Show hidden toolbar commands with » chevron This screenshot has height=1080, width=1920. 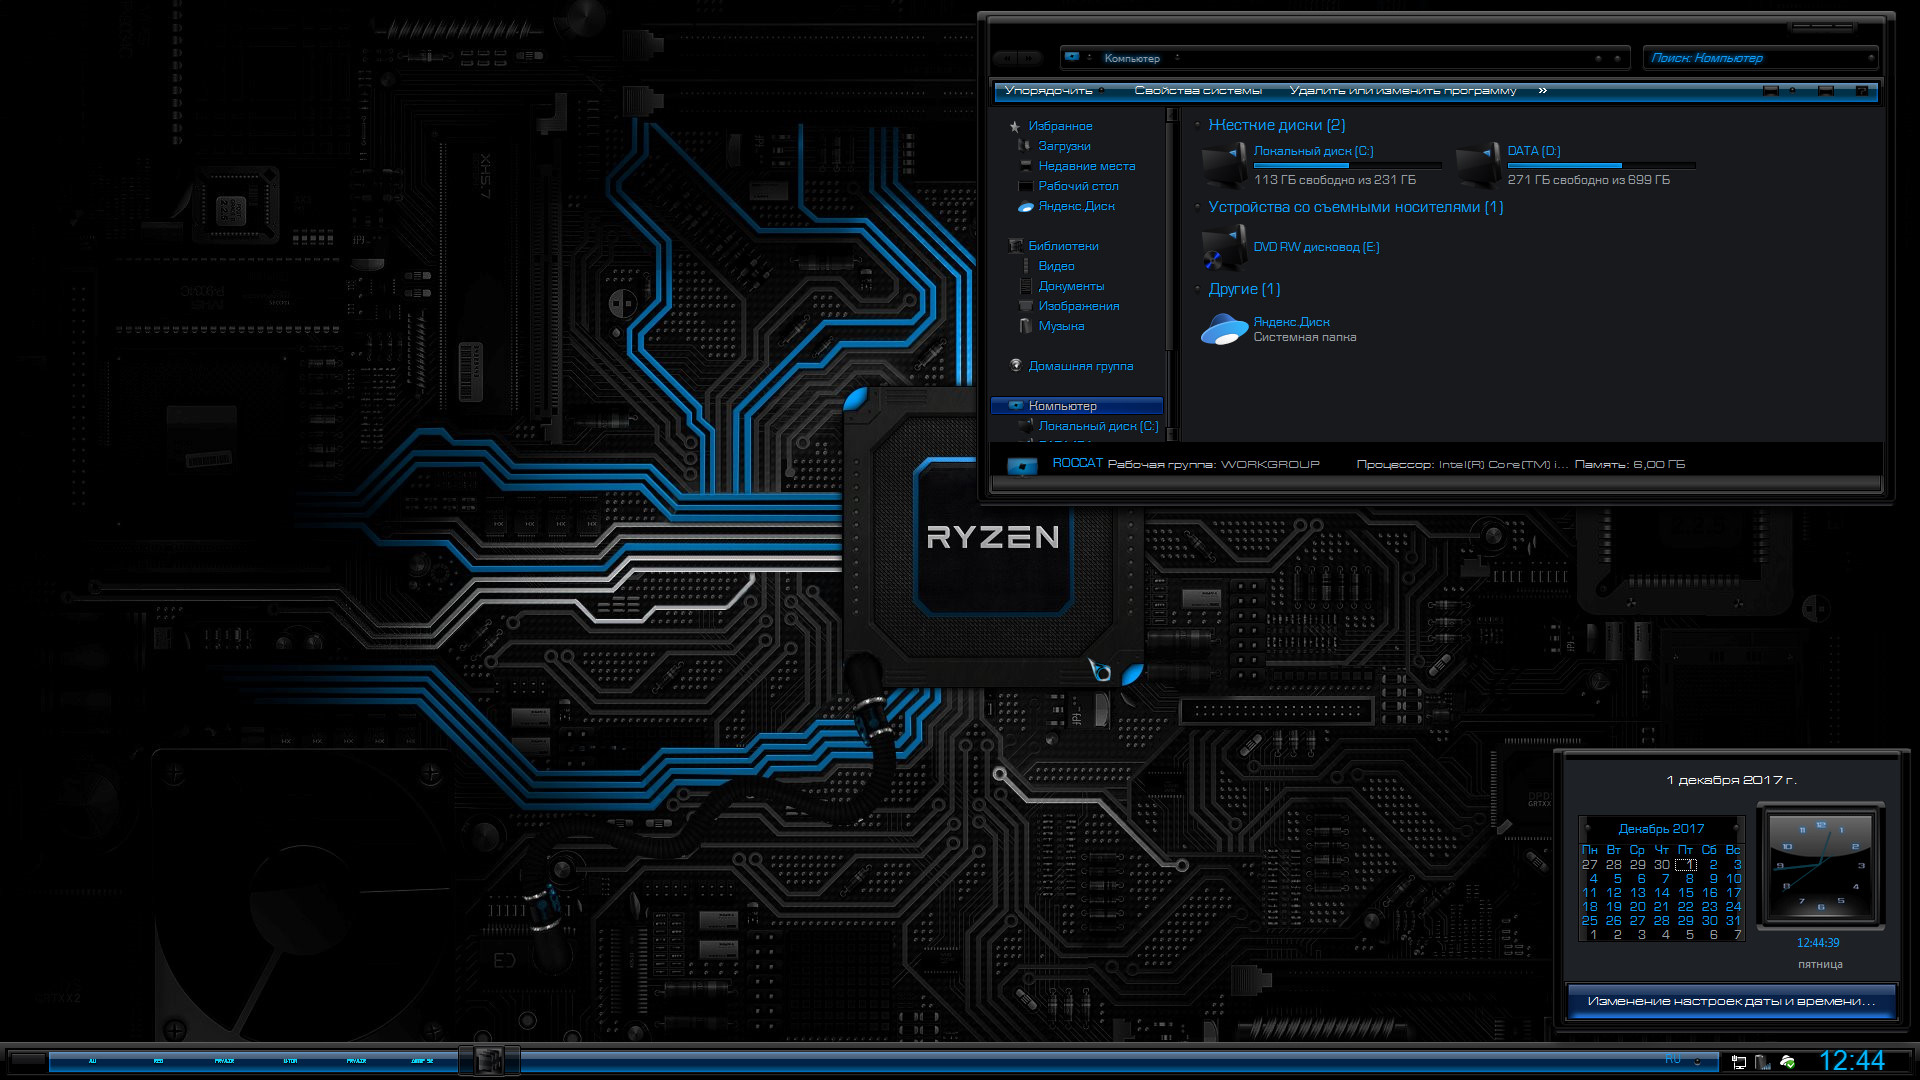(x=1543, y=91)
